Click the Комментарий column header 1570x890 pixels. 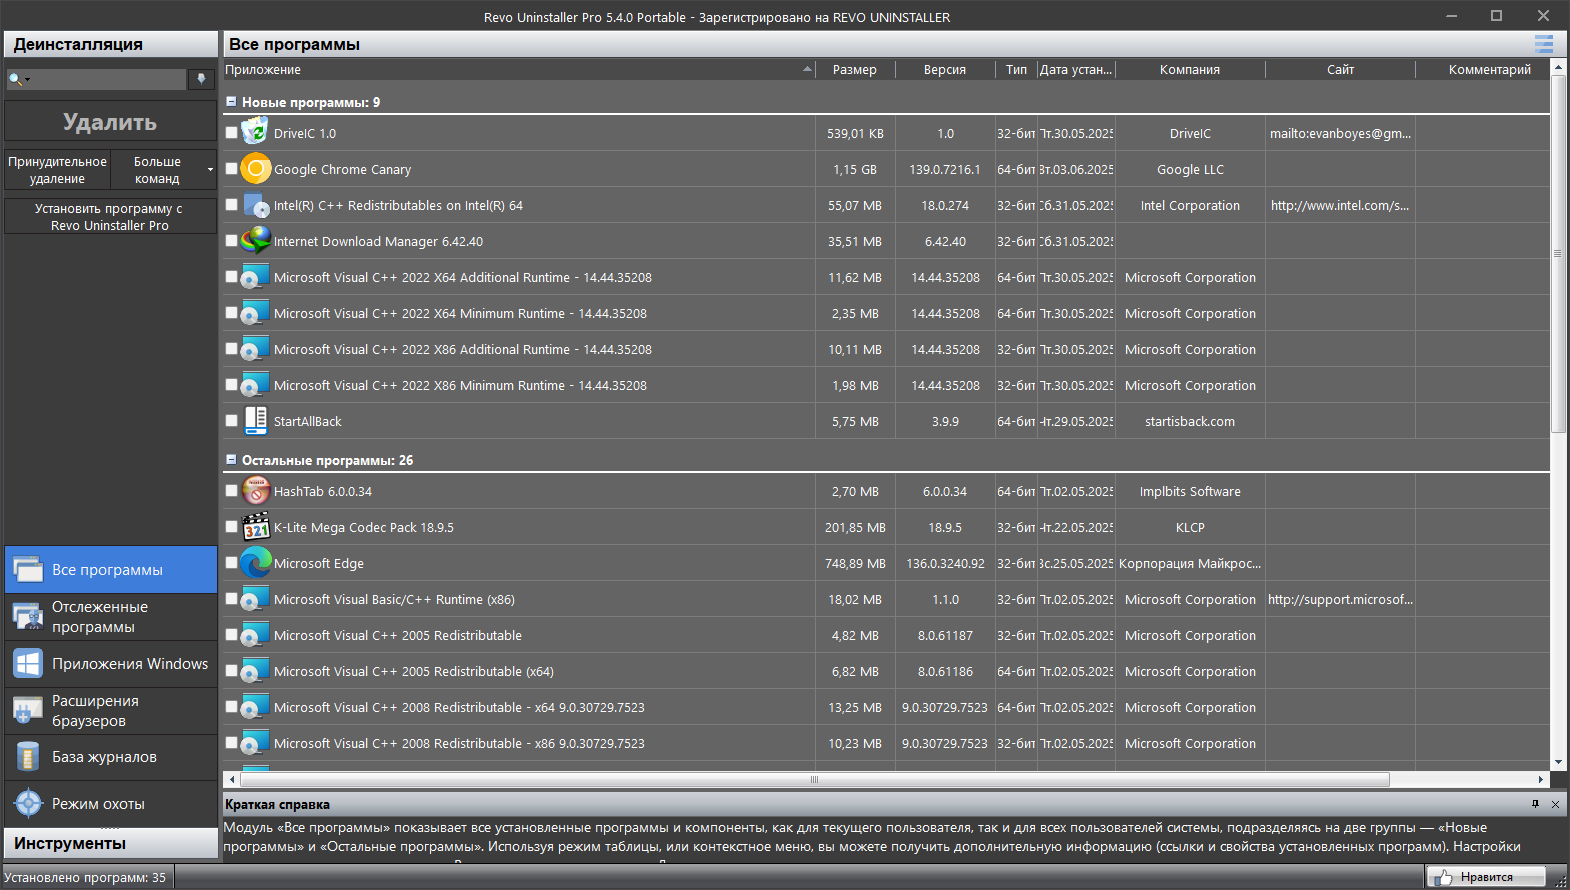1489,69
